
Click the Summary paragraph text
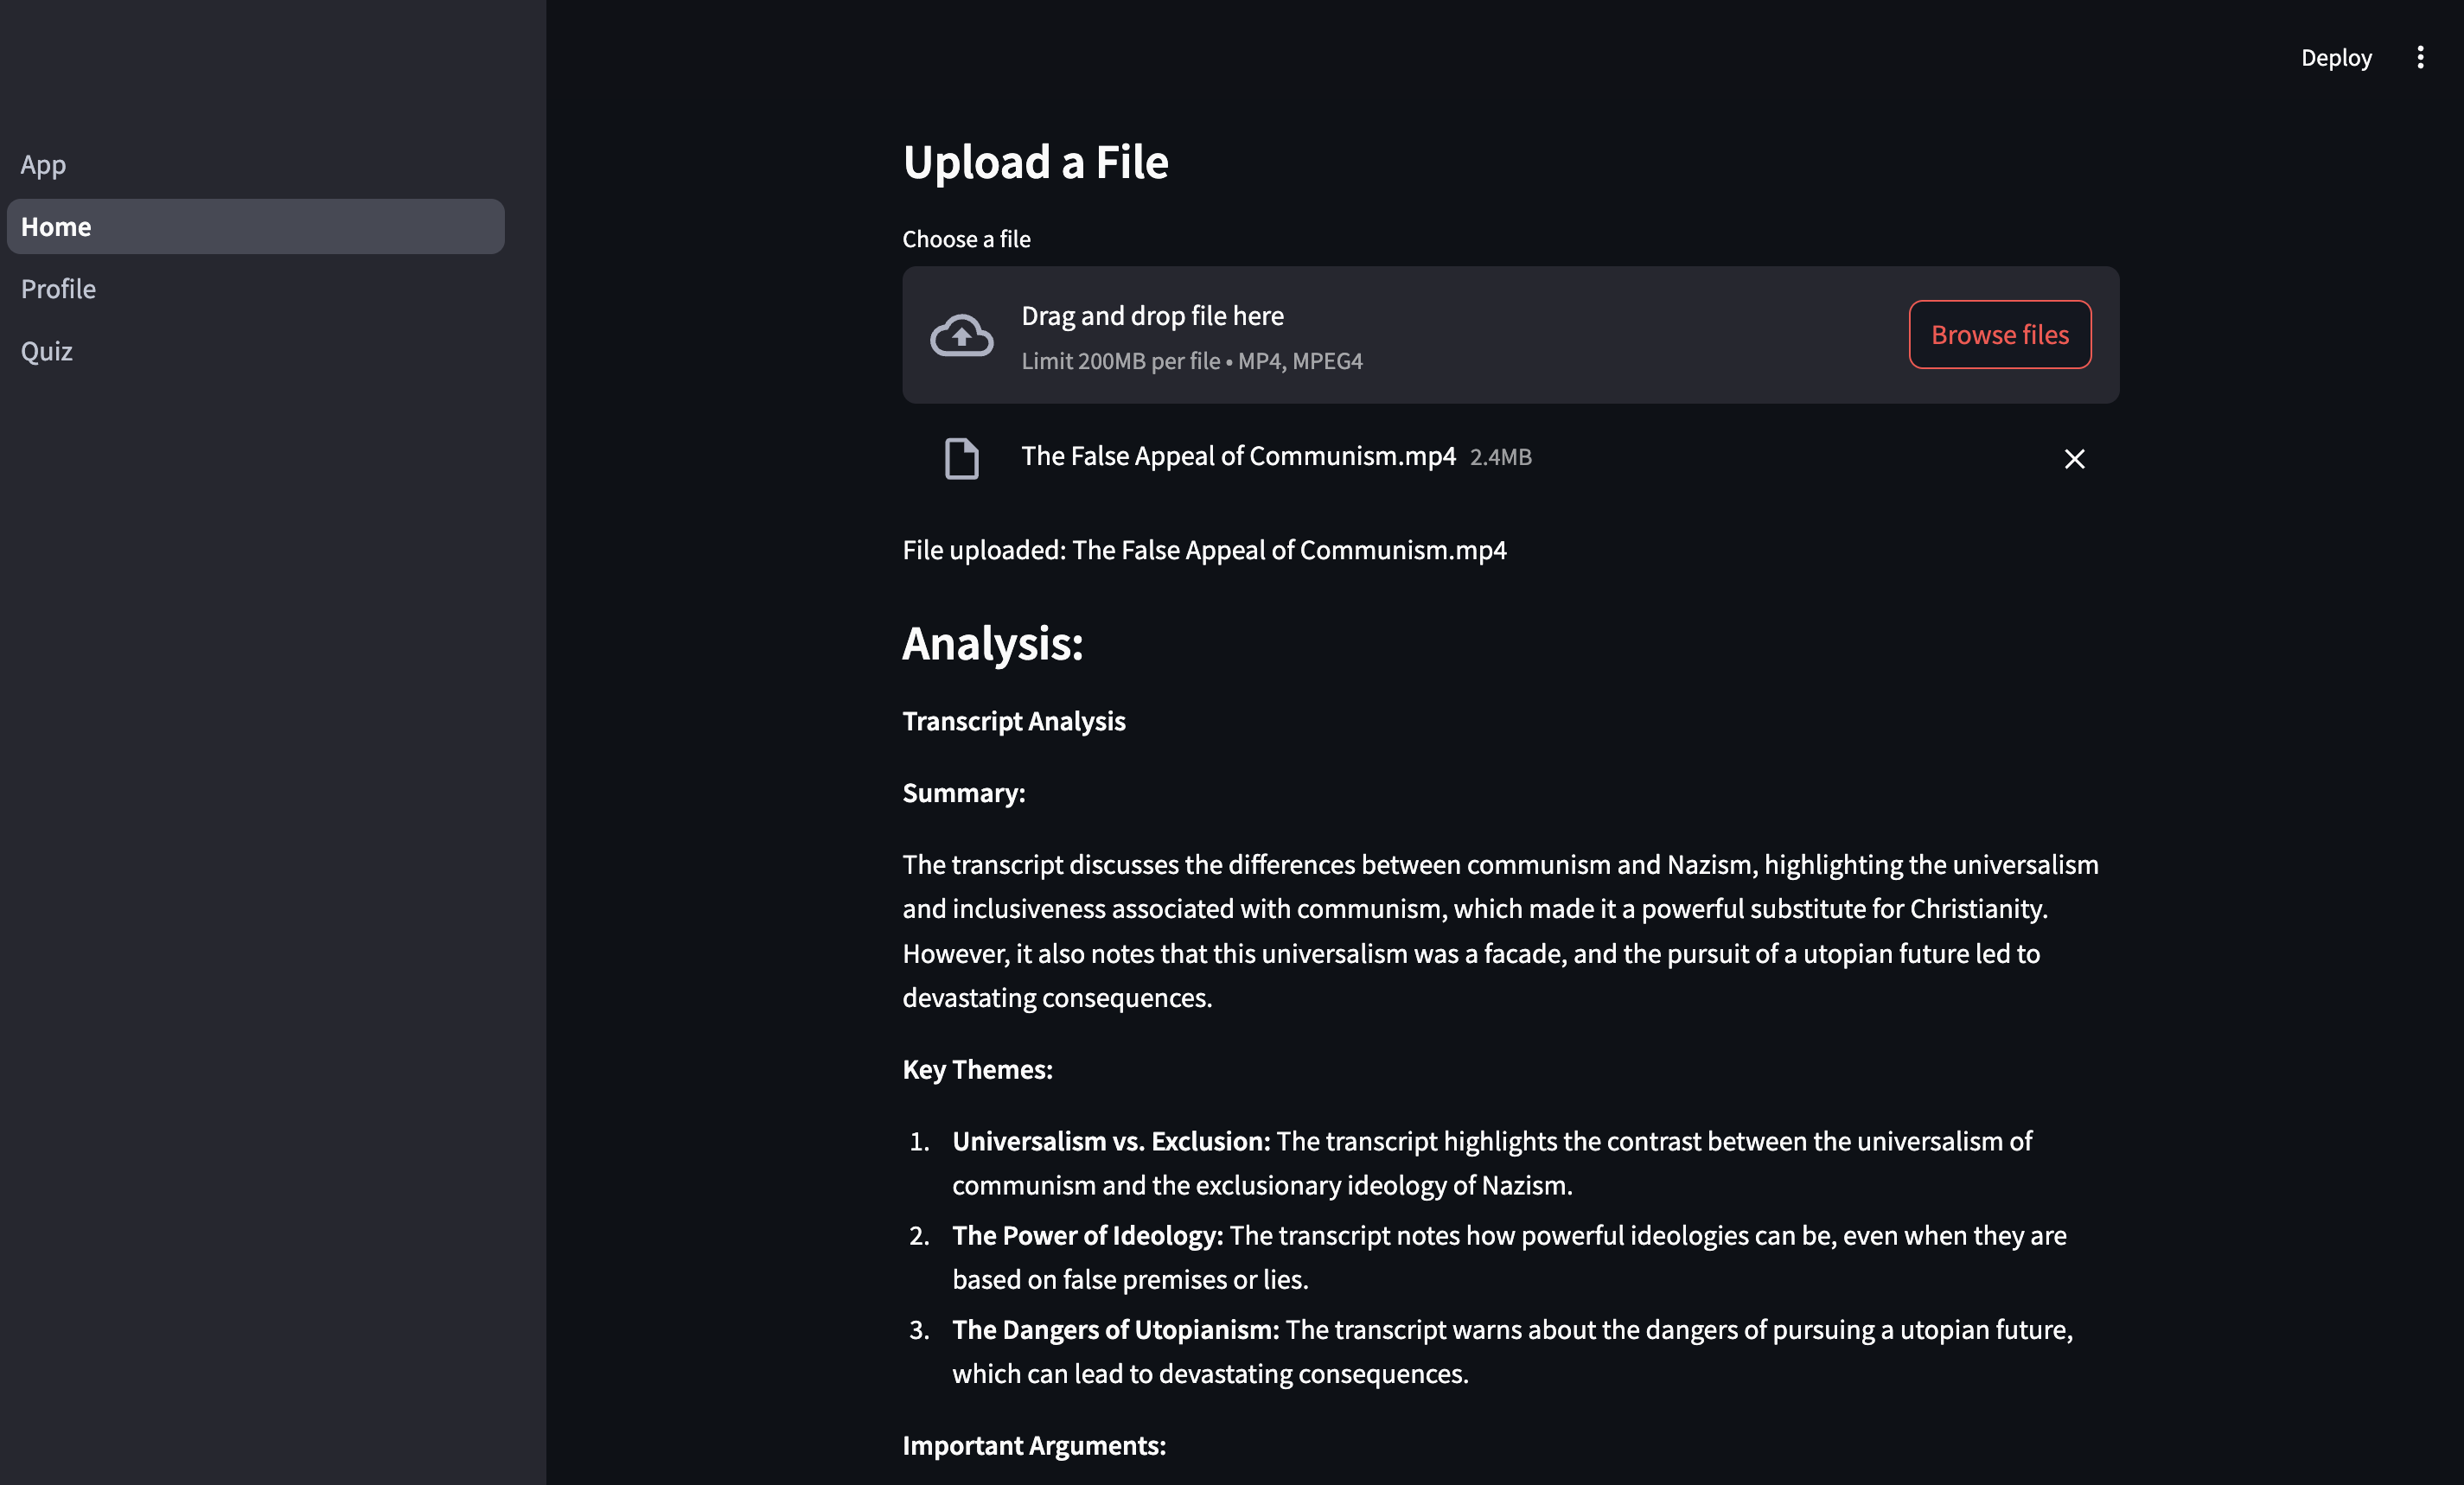(1500, 930)
